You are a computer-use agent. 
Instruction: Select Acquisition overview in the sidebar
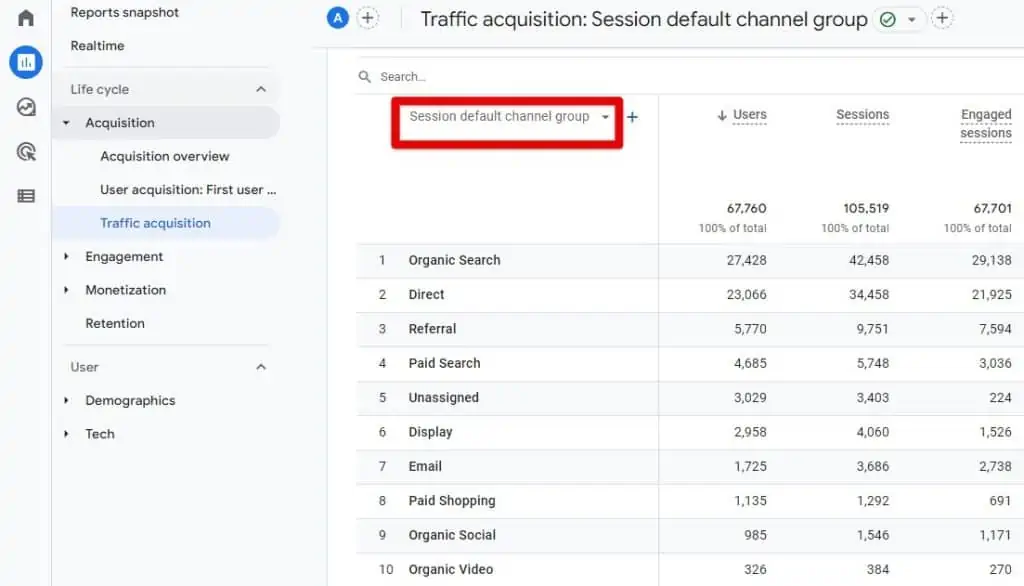coord(164,156)
